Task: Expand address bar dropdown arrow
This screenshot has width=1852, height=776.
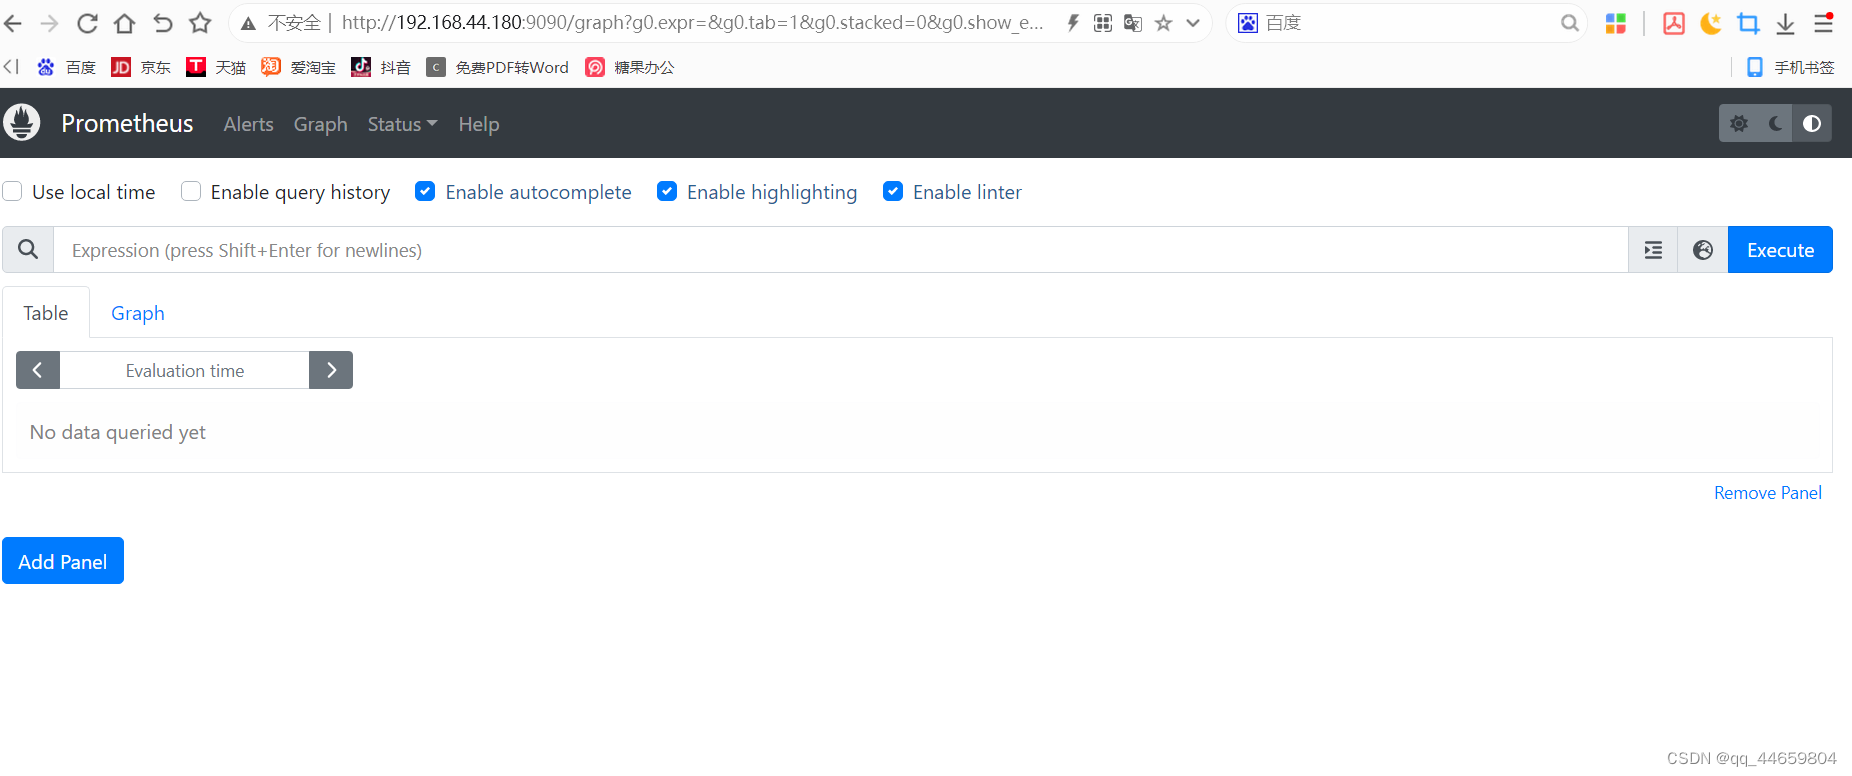Action: 1193,23
